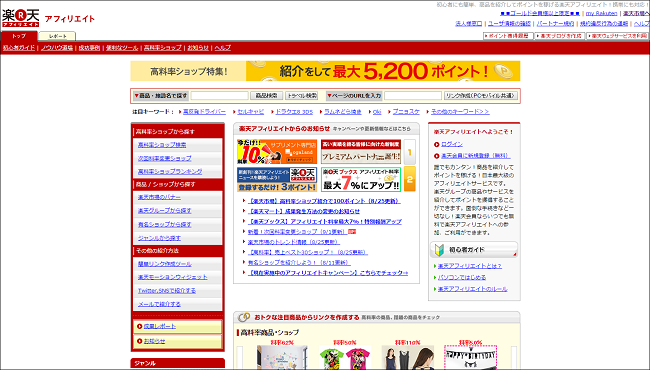Open the パートナー規約 link
Screen dimensions: 650x370
pyautogui.click(x=555, y=24)
